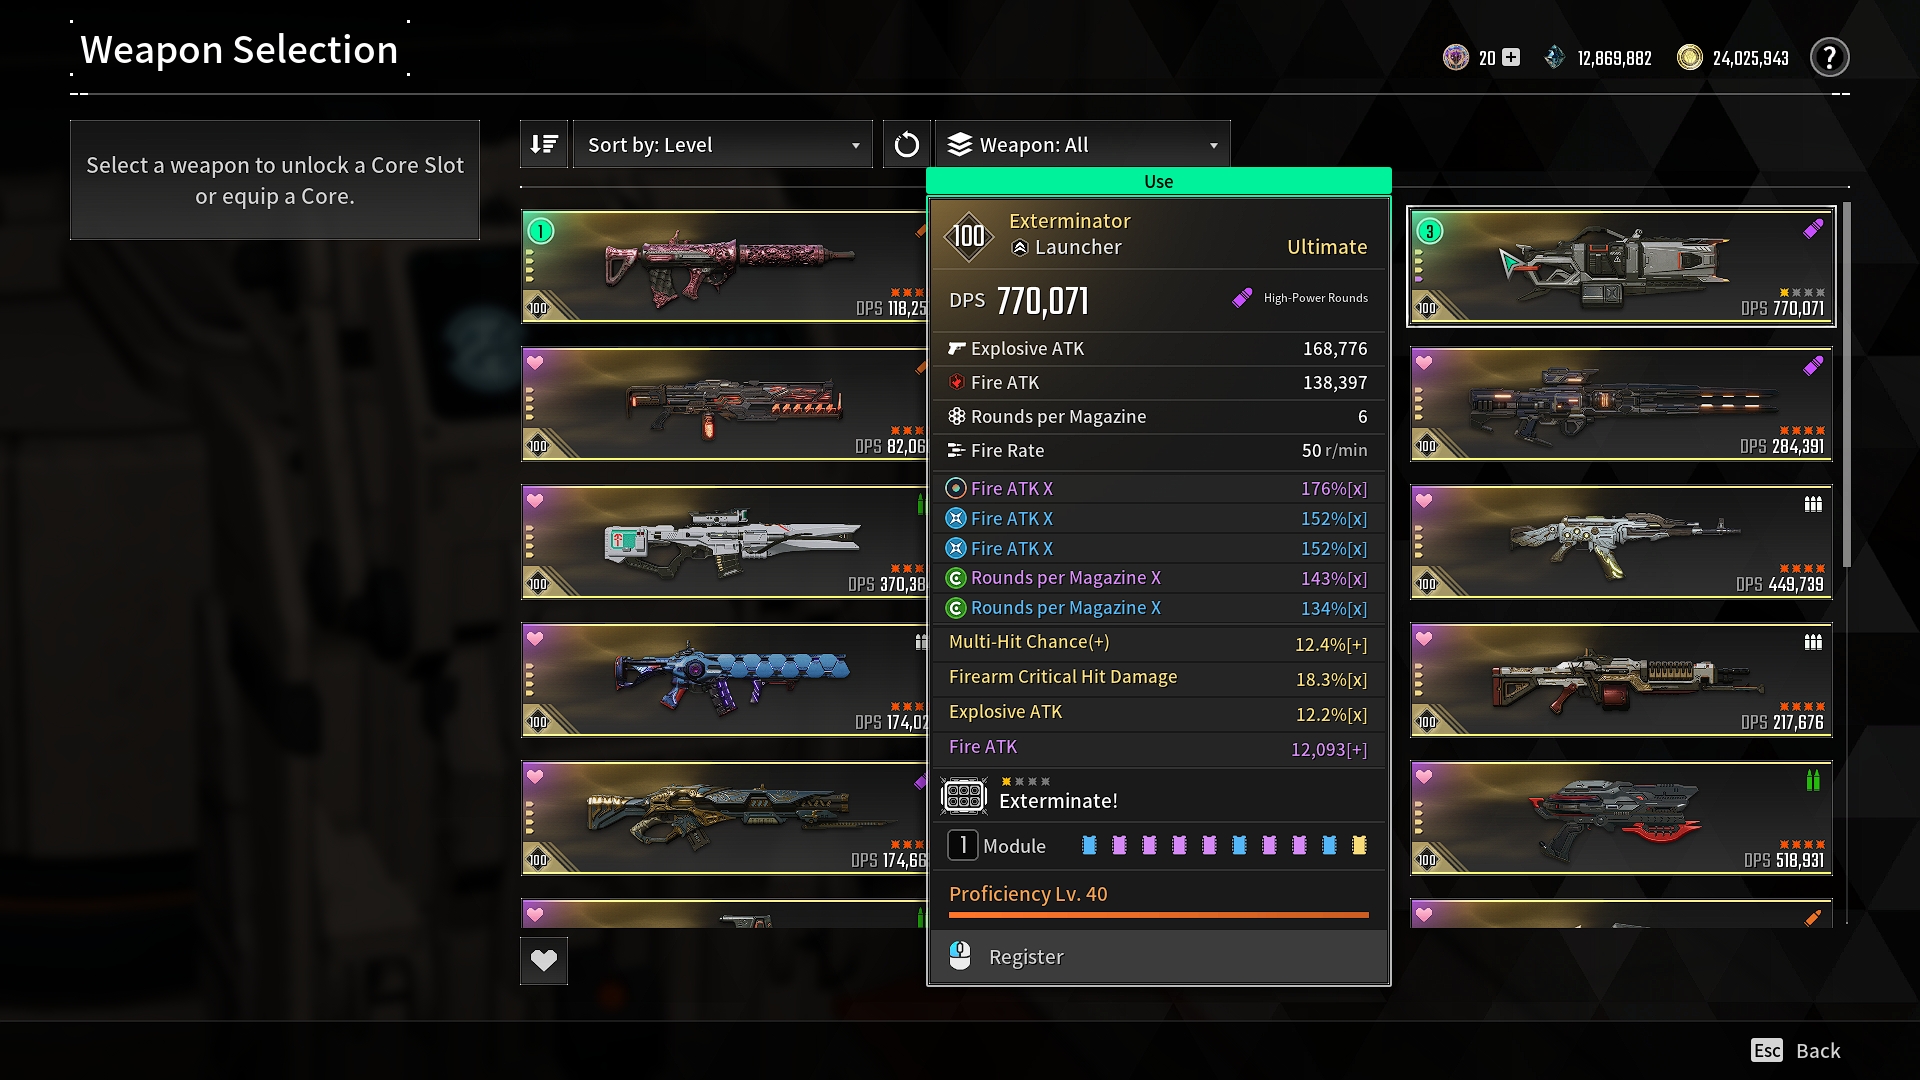Toggle favorite heart on DPS 284,391 weapon
This screenshot has height=1080, width=1920.
click(x=1424, y=362)
